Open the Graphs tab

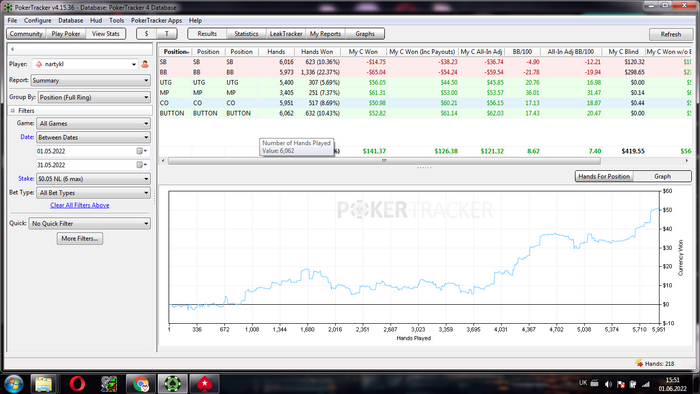[365, 33]
